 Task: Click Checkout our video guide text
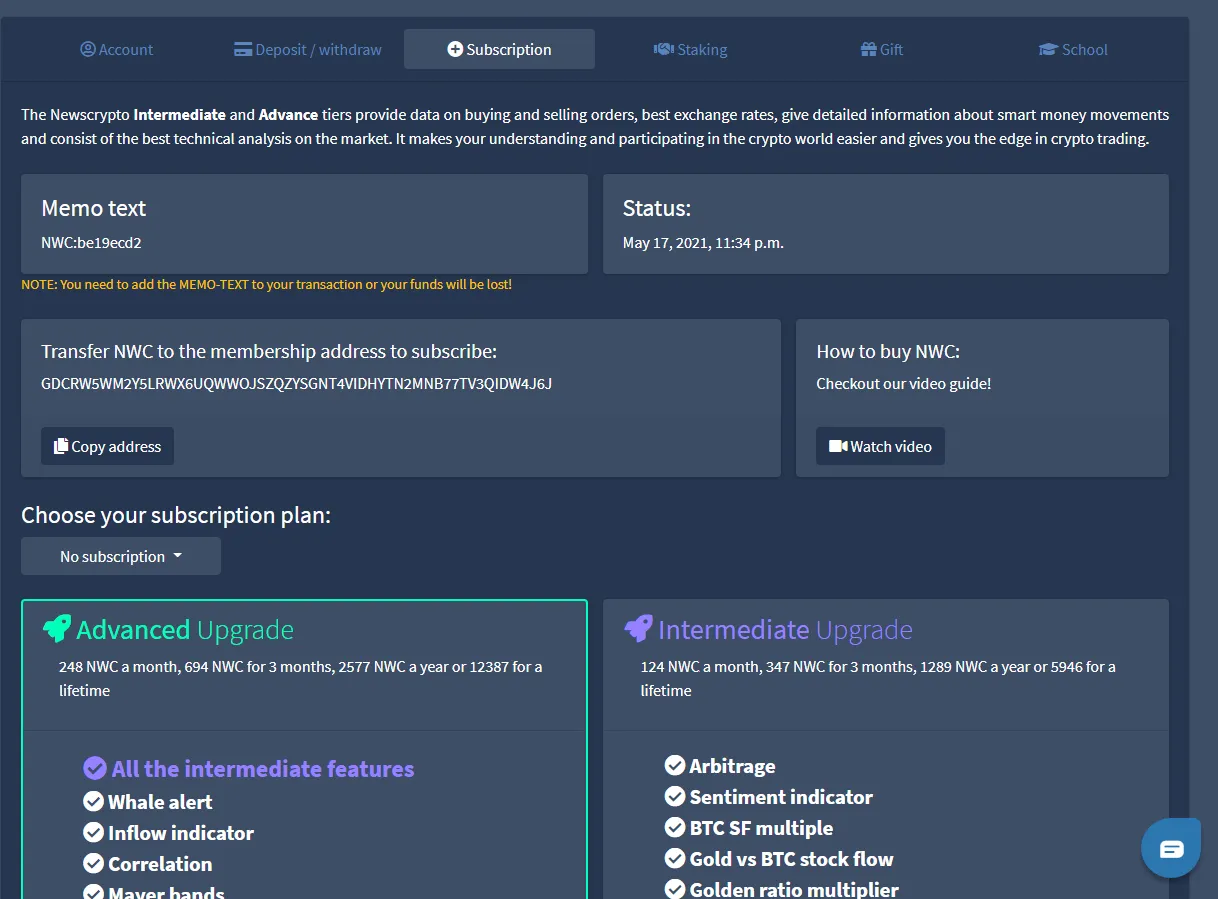[904, 383]
